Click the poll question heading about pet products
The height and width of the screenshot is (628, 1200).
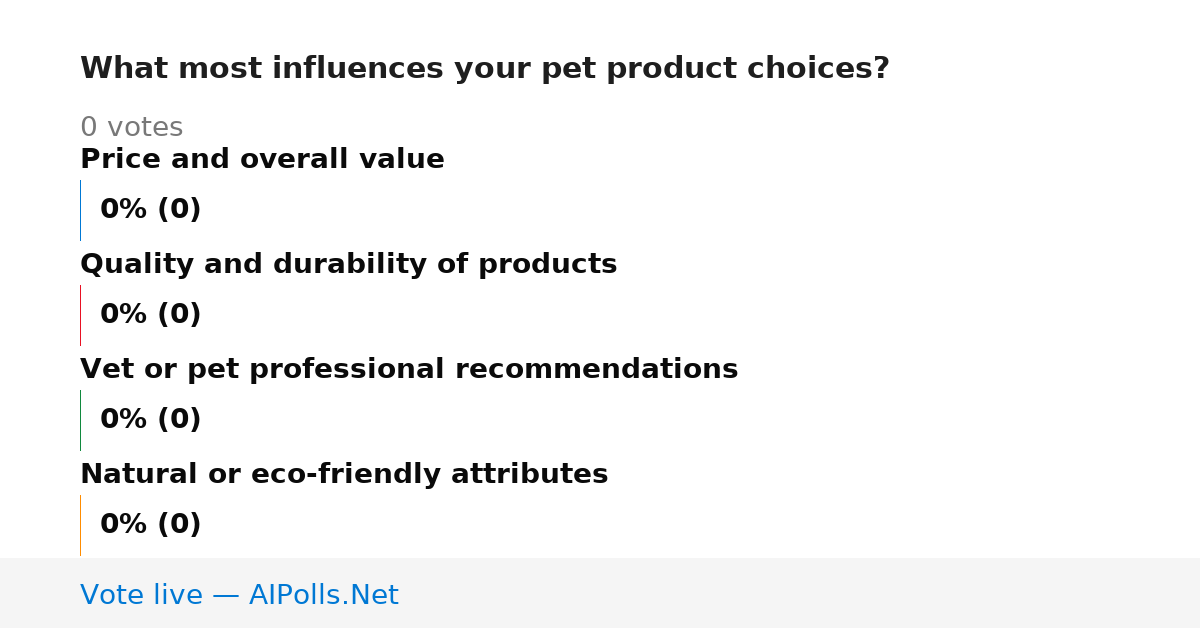(x=485, y=69)
